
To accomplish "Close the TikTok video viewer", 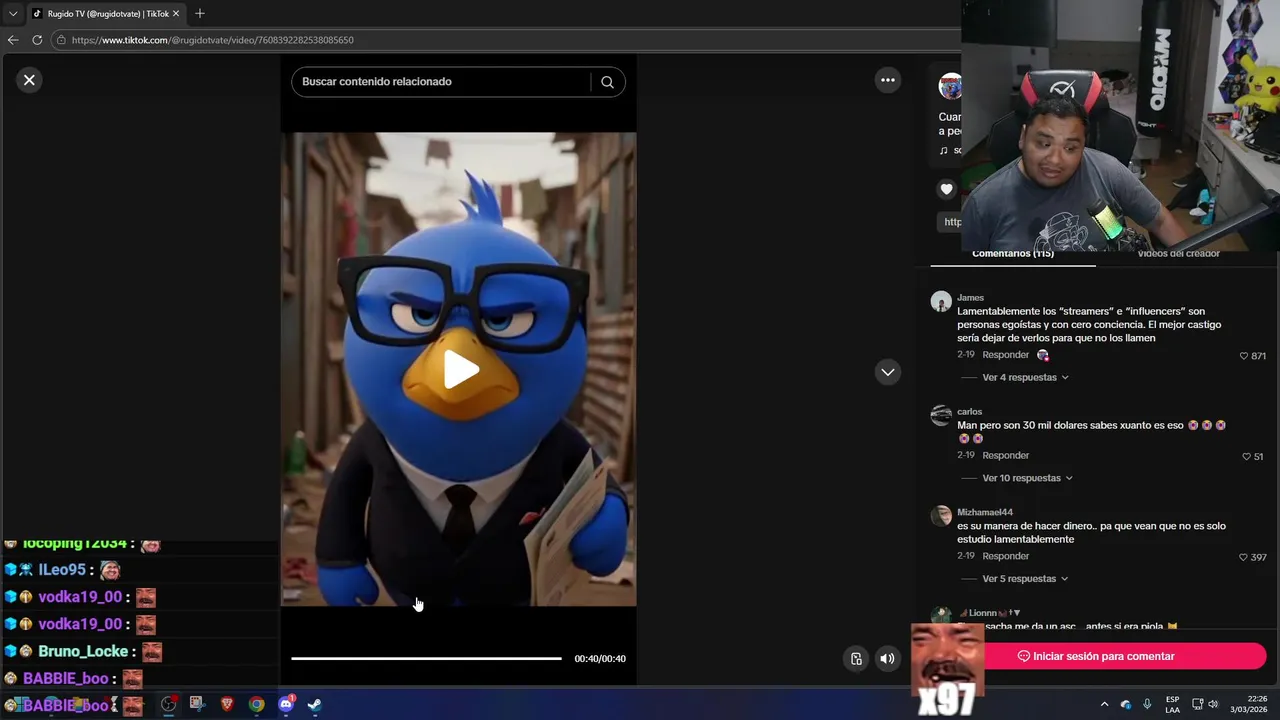I will [29, 80].
